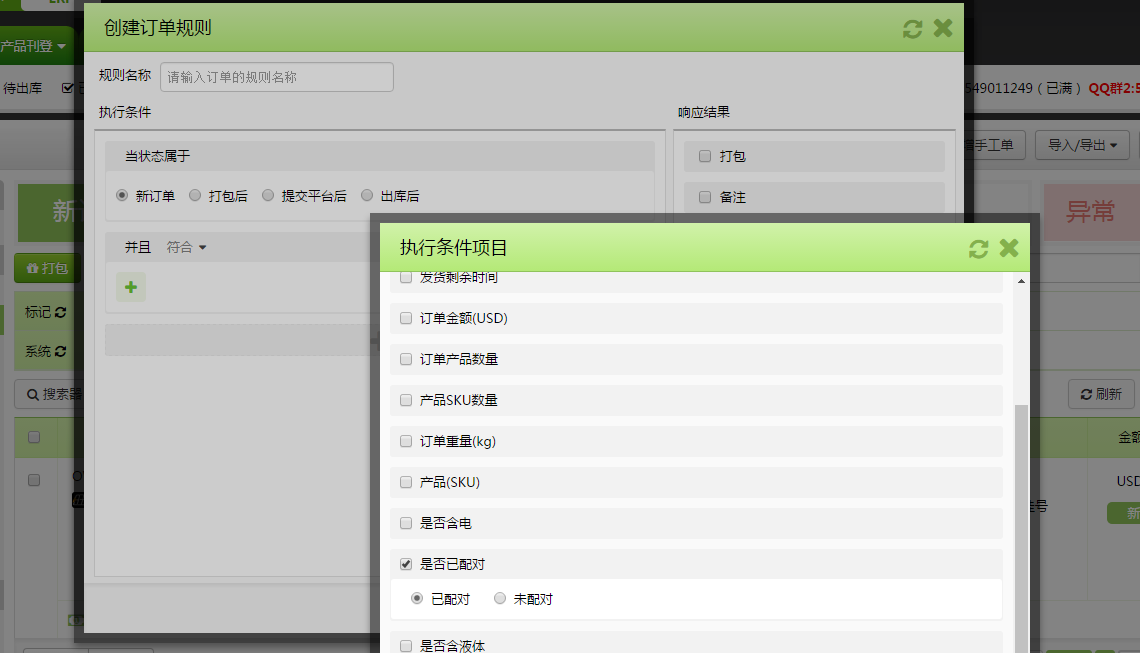The width and height of the screenshot is (1140, 653).
Task: Check 备注 under 响应结果
Action: click(x=705, y=197)
